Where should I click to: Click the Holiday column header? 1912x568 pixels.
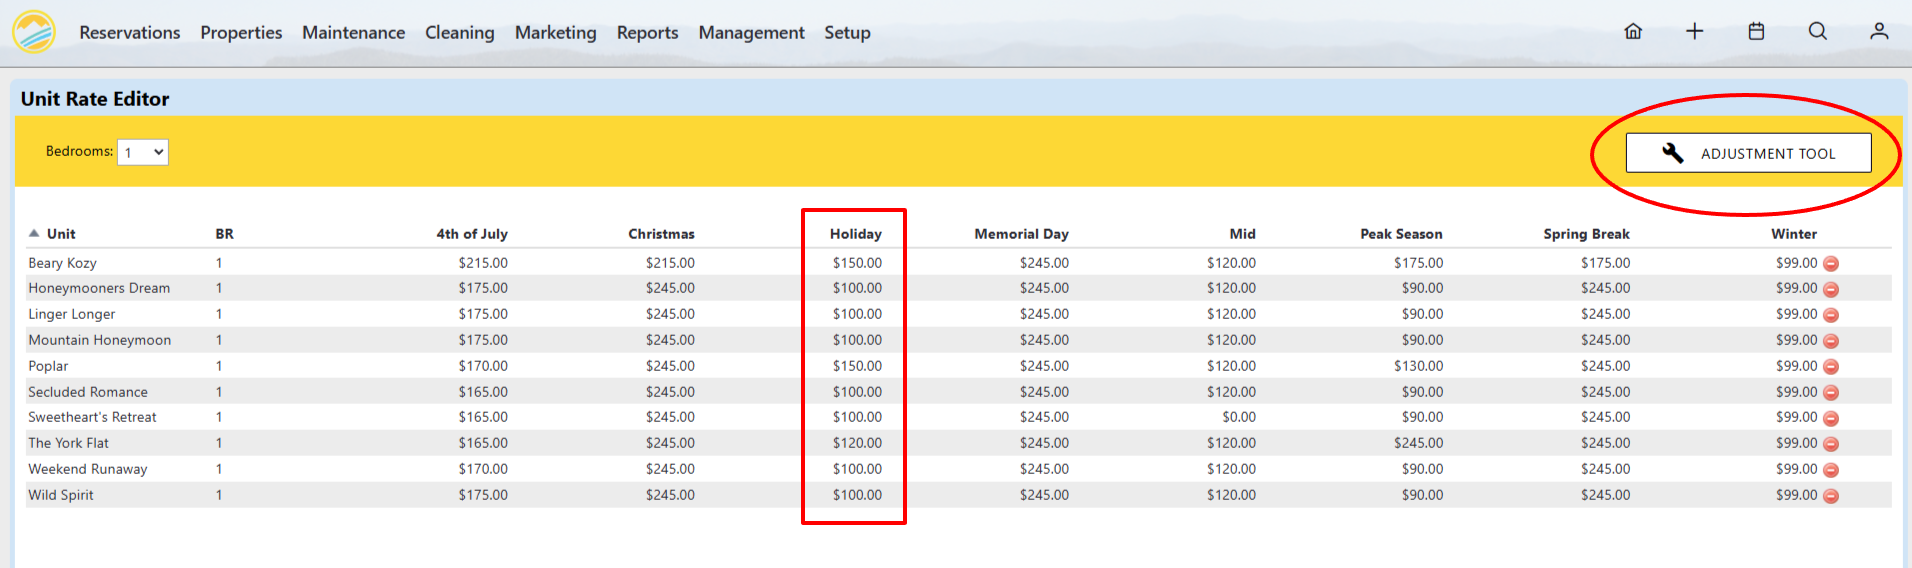[x=855, y=234]
